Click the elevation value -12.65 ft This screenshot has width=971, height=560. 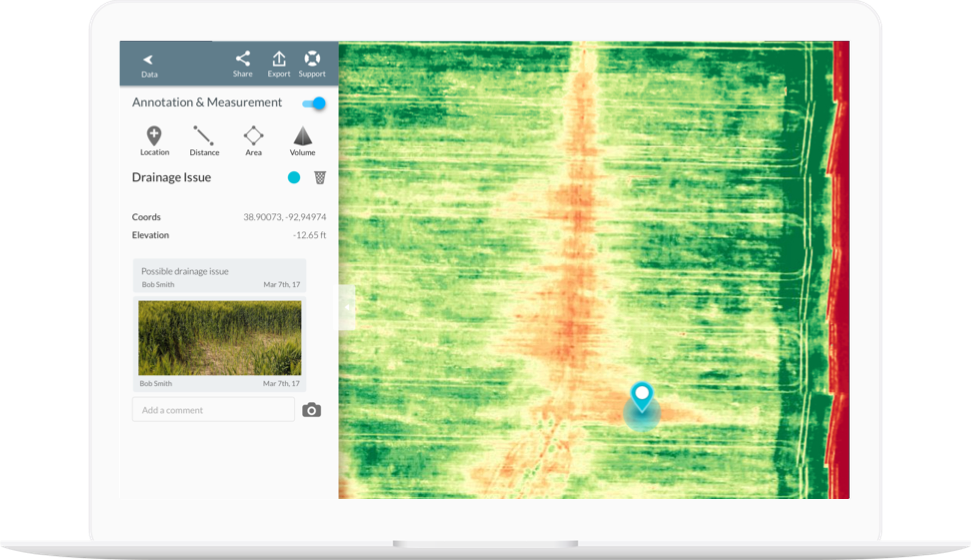[310, 235]
